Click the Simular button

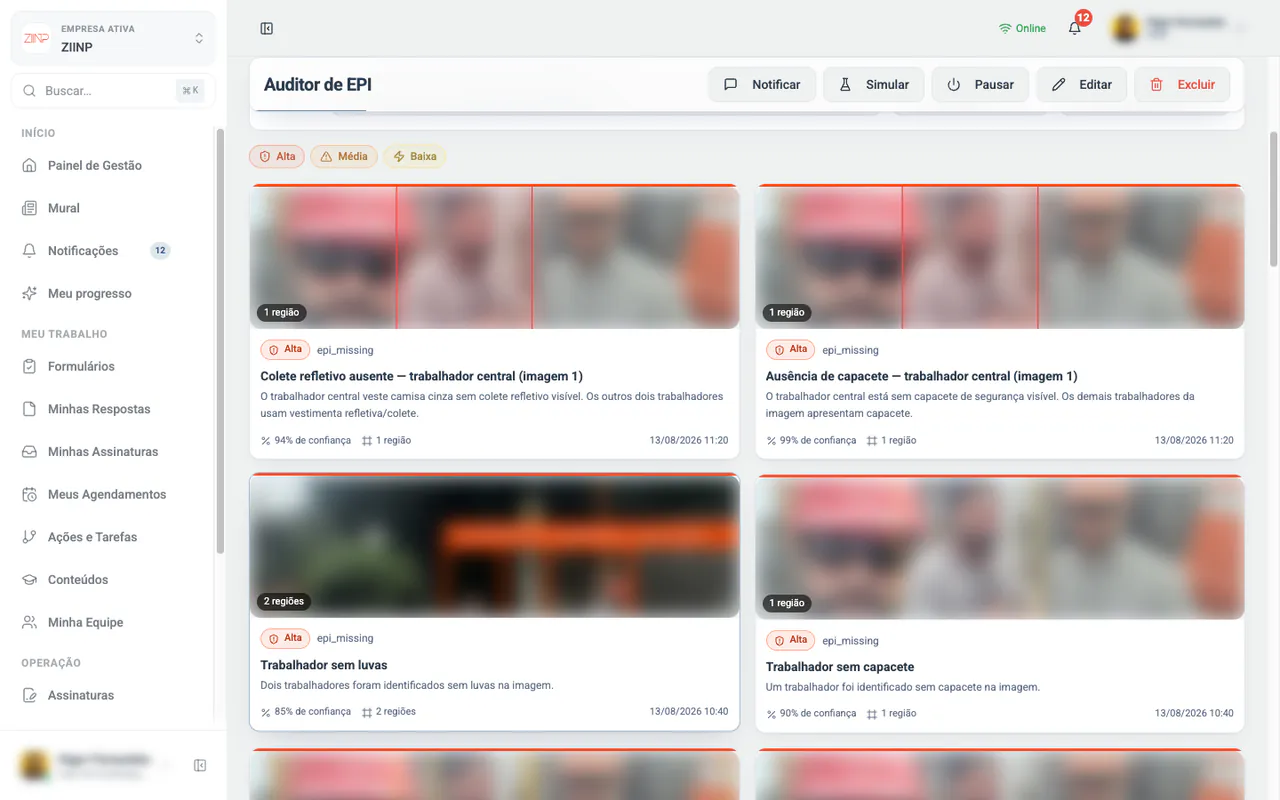(873, 85)
